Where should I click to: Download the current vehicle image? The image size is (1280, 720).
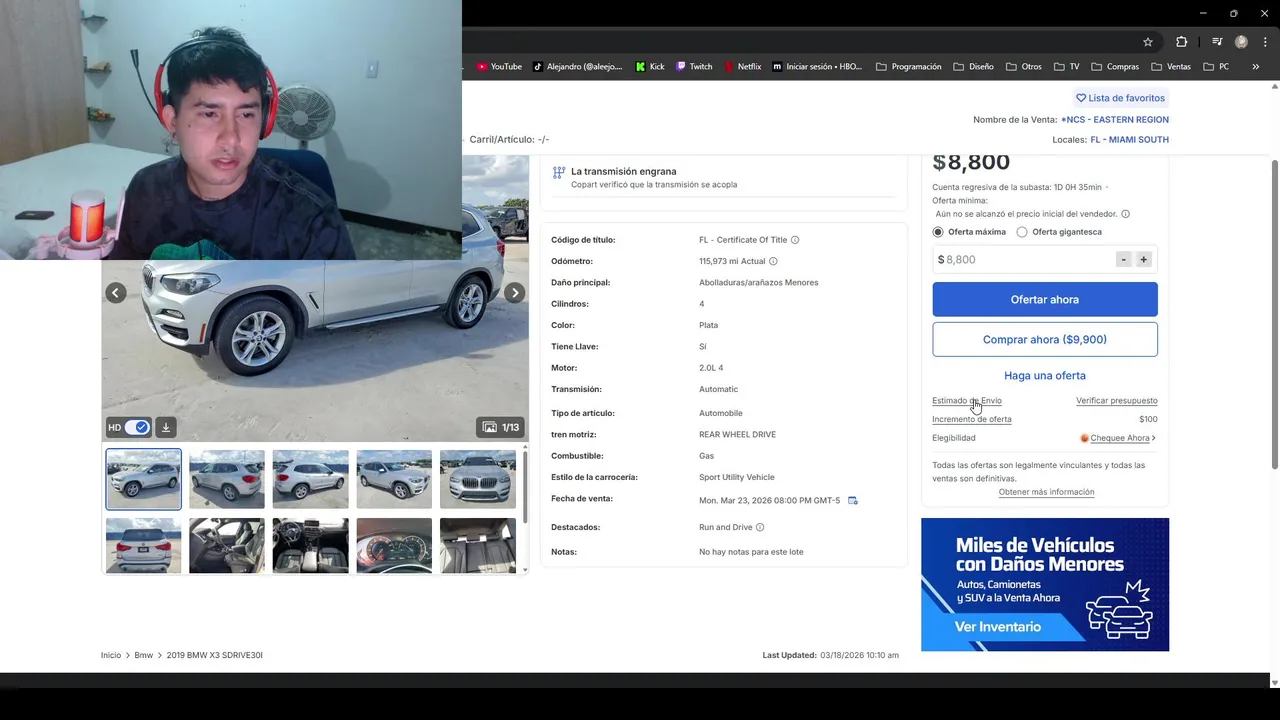pyautogui.click(x=166, y=427)
